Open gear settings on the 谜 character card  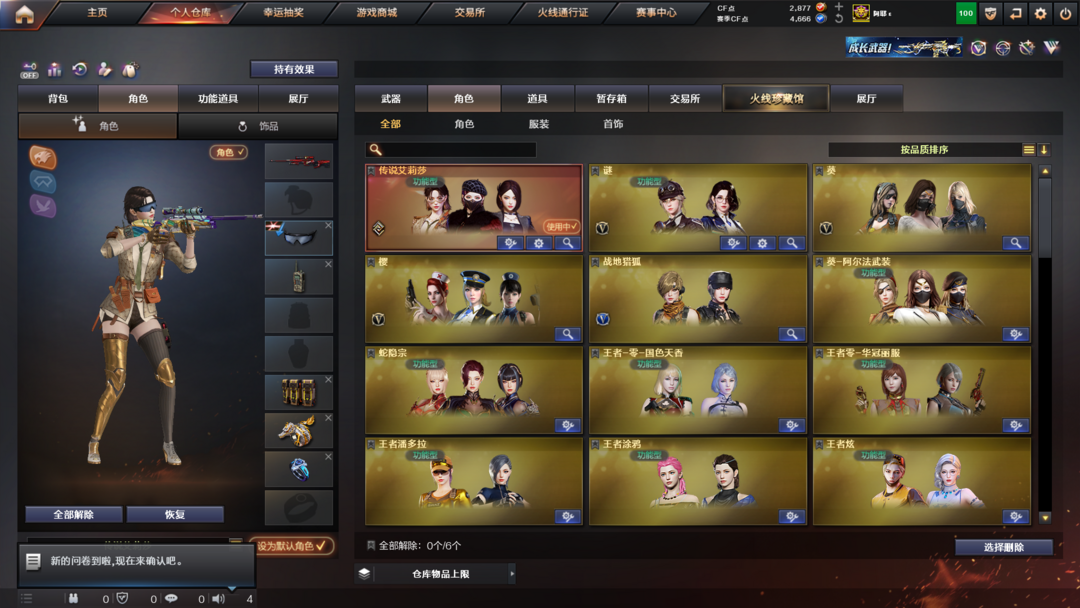[x=762, y=243]
